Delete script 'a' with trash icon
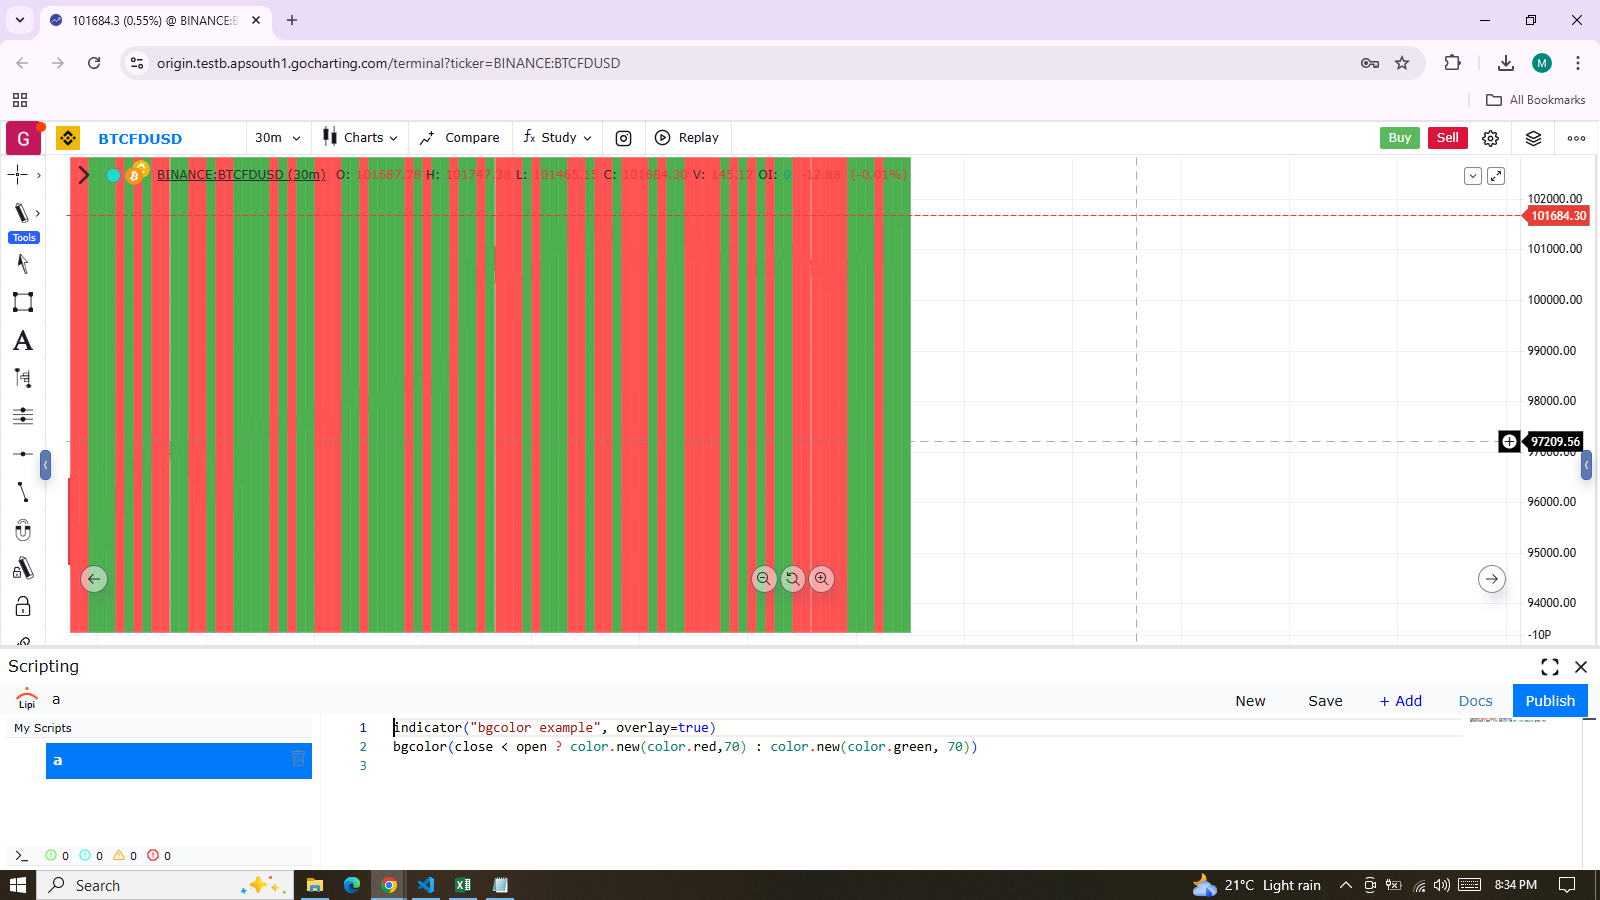The width and height of the screenshot is (1600, 900). point(298,759)
